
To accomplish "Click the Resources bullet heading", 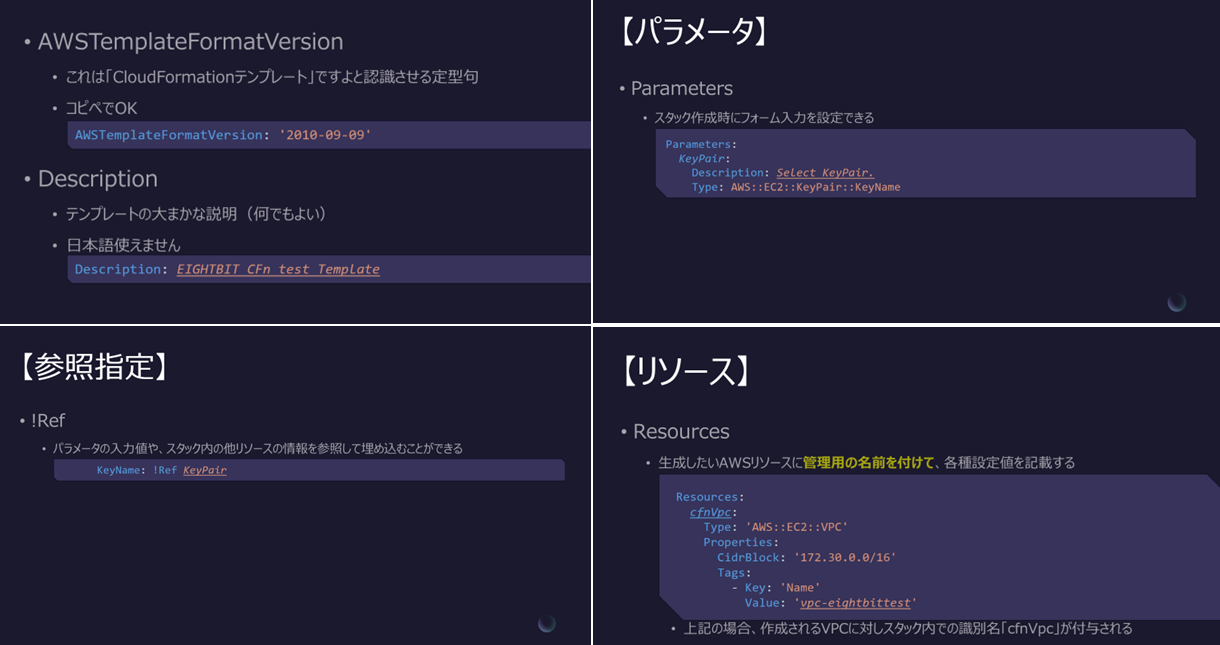I will pos(681,432).
